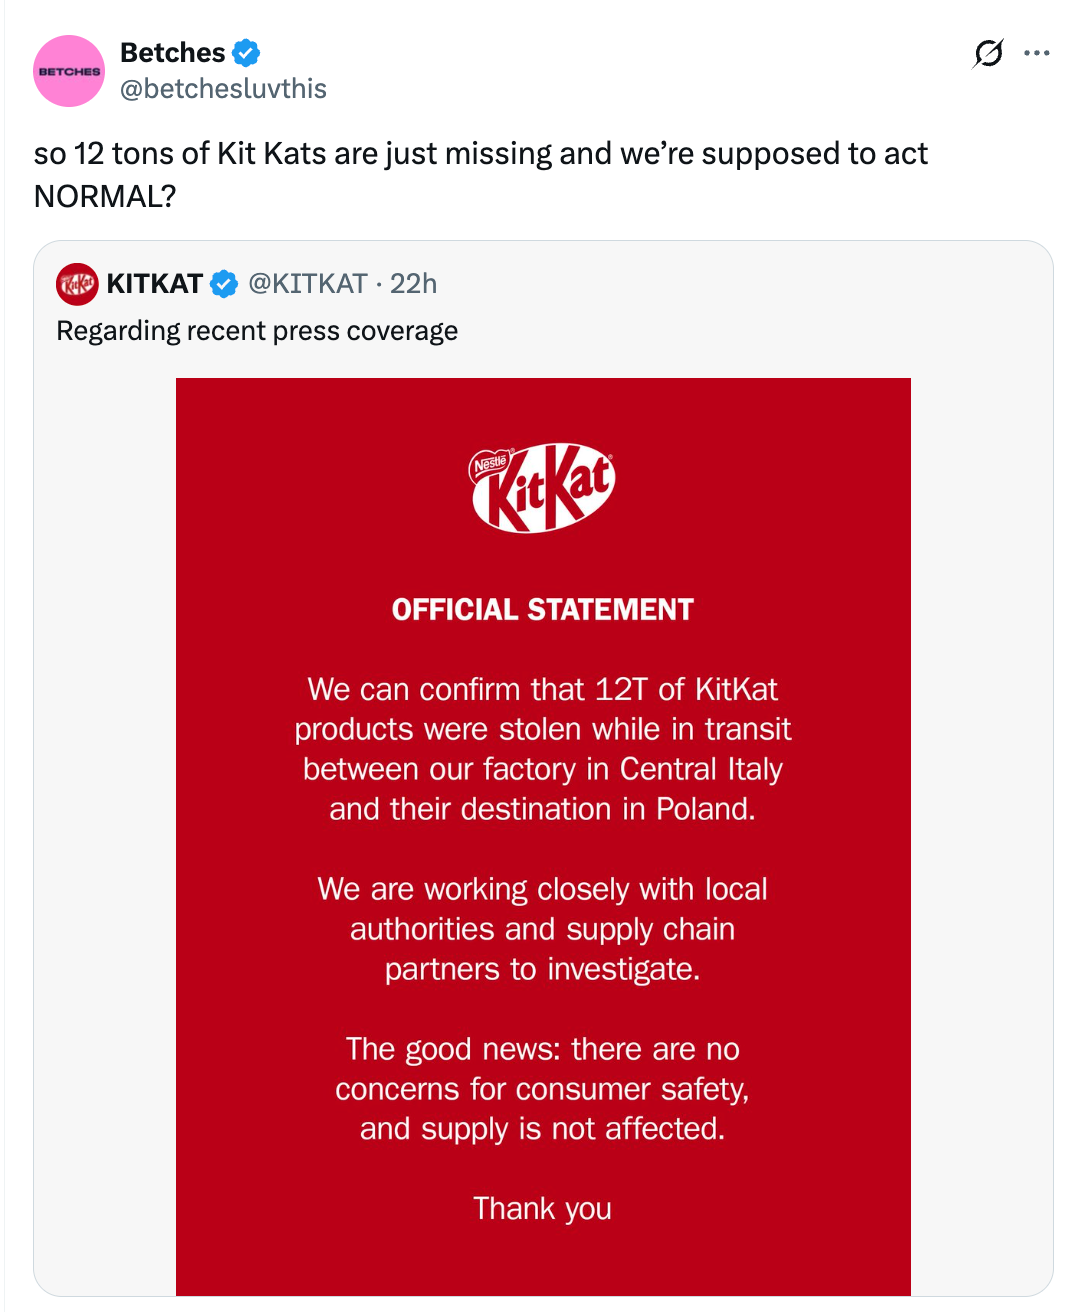Open the 22h timestamp link
The width and height of the screenshot is (1066, 1312).
tap(414, 283)
